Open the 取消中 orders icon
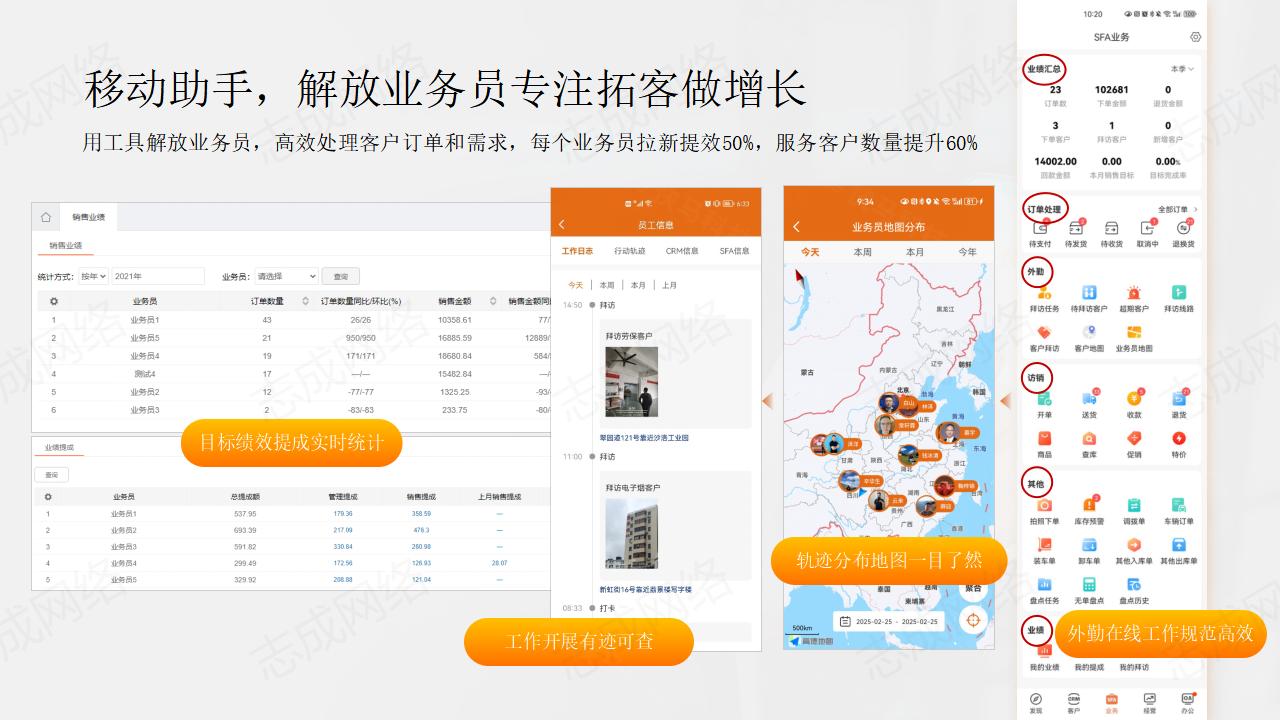1280x720 pixels. (x=1147, y=228)
